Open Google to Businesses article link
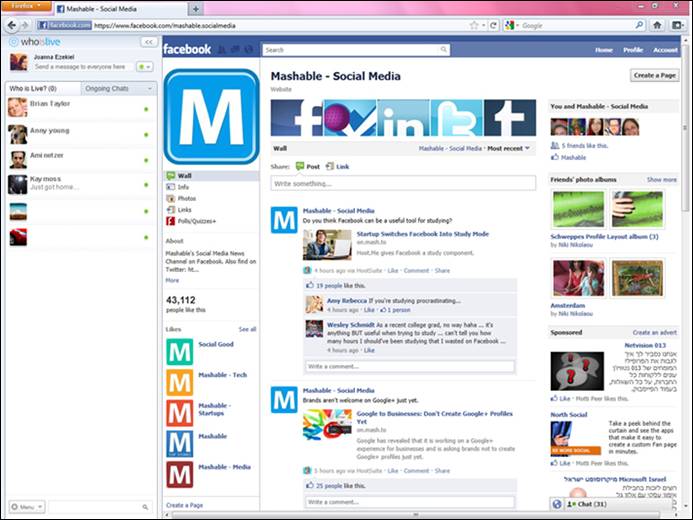The width and height of the screenshot is (693, 520). click(x=434, y=418)
